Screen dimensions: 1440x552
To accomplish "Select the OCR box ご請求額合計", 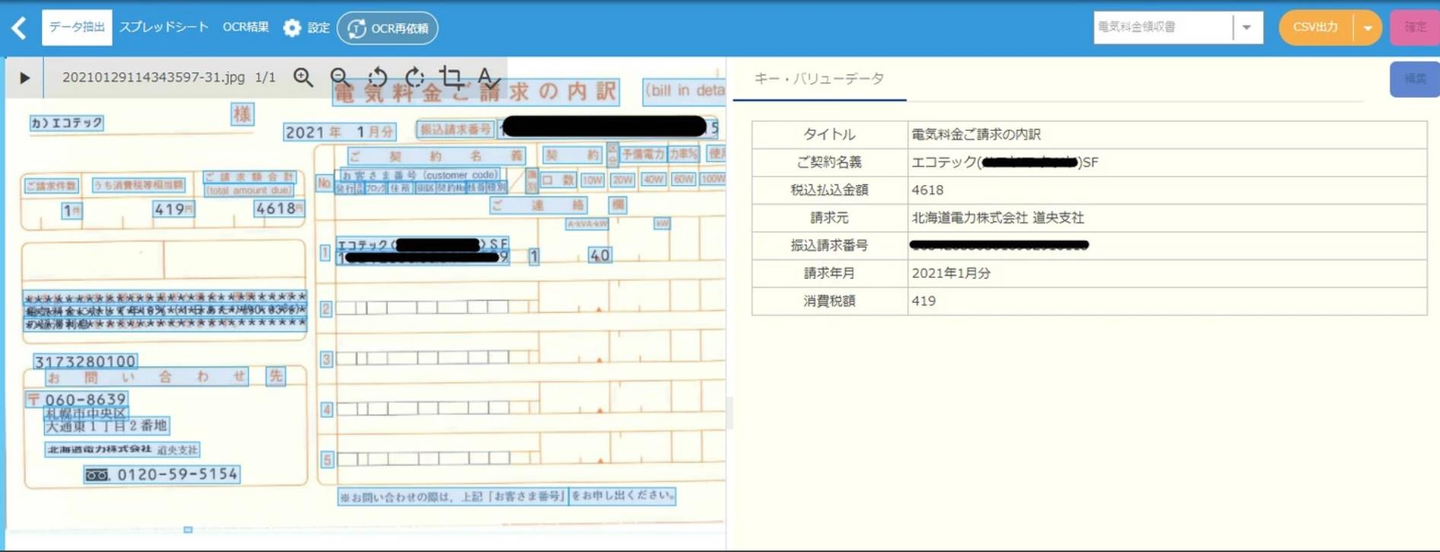I will pyautogui.click(x=249, y=177).
